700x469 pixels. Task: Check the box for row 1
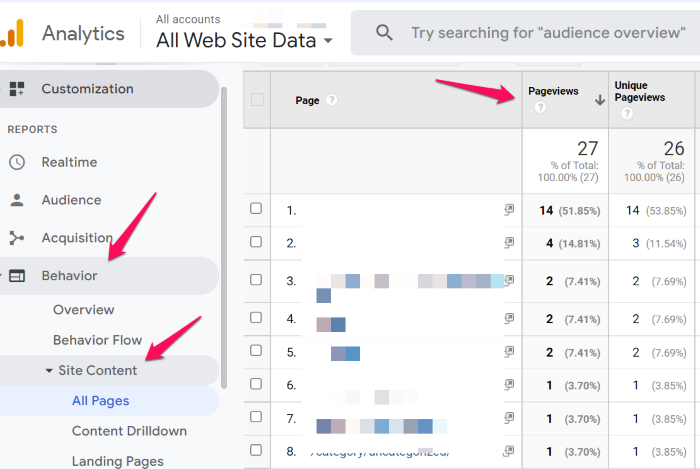click(x=256, y=208)
